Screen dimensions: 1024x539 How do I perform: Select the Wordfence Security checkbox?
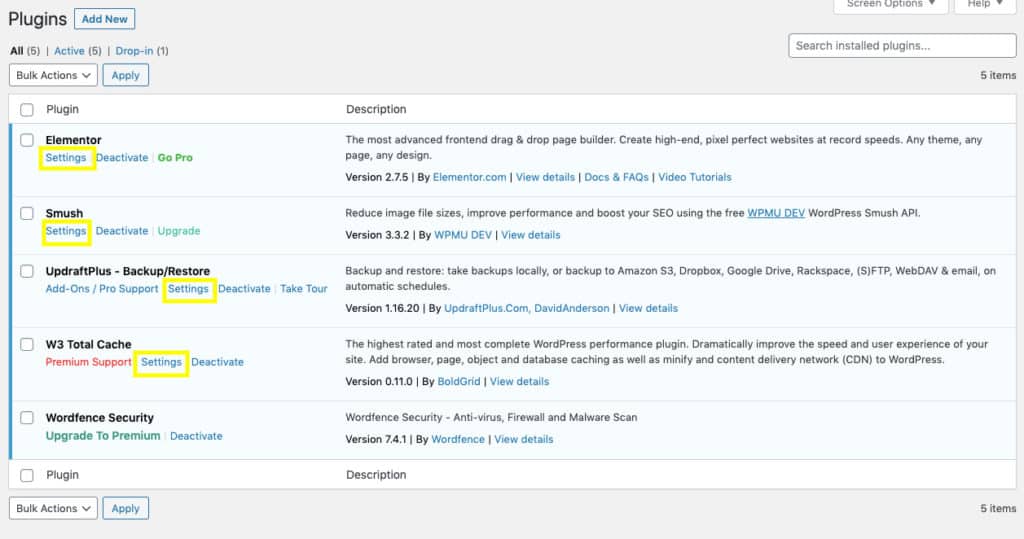tap(27, 417)
